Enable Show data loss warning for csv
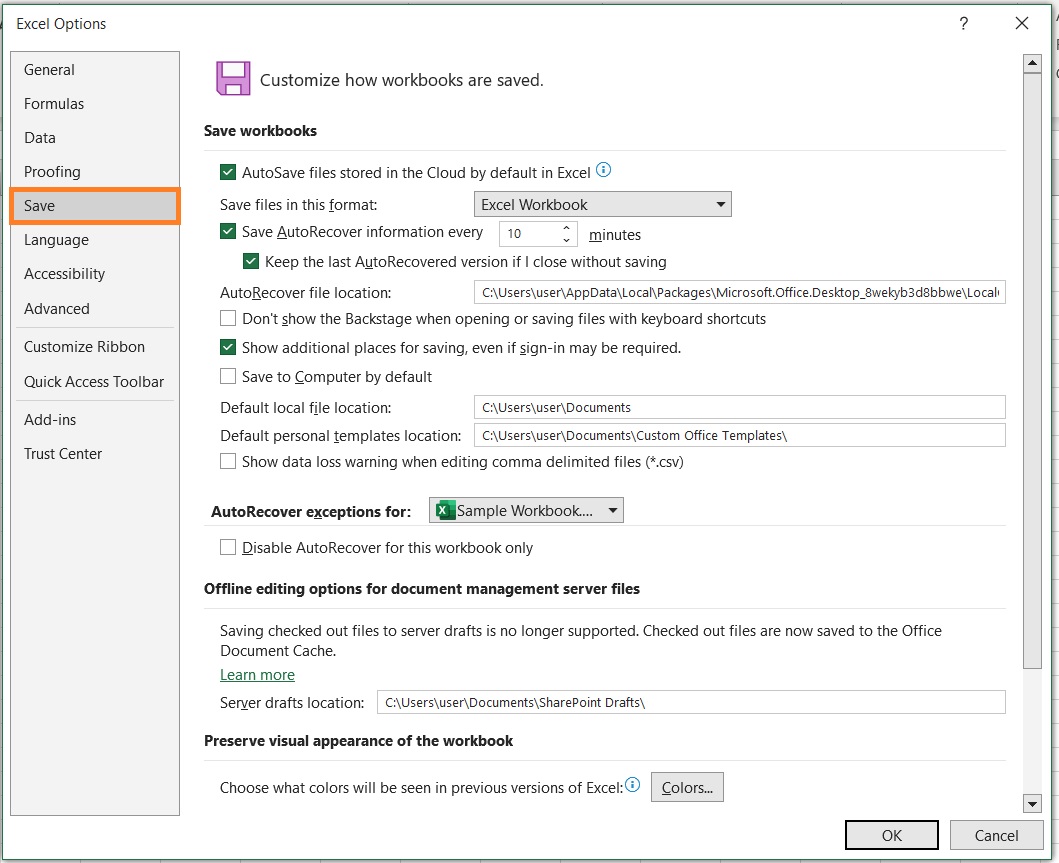The width and height of the screenshot is (1059, 863). [x=228, y=461]
